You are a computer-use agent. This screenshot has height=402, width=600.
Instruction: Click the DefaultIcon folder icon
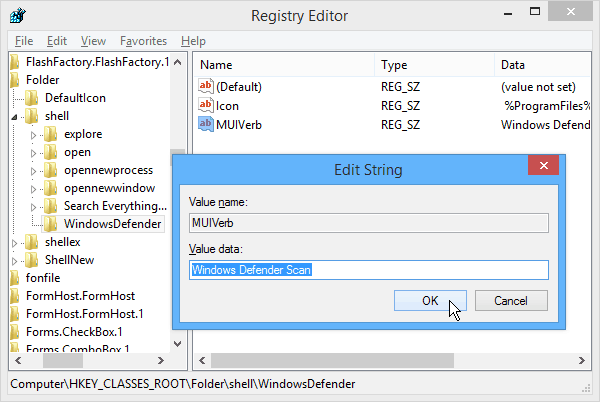coord(31,98)
